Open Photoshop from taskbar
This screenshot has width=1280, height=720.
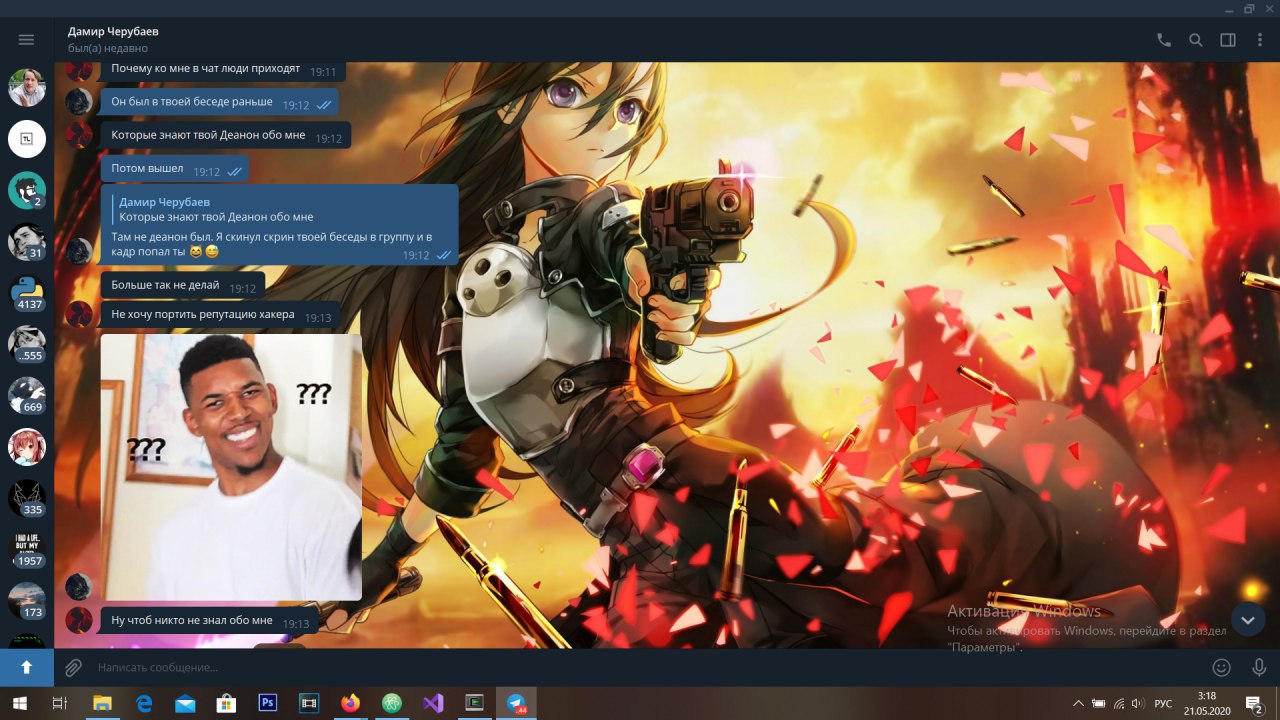(x=267, y=703)
